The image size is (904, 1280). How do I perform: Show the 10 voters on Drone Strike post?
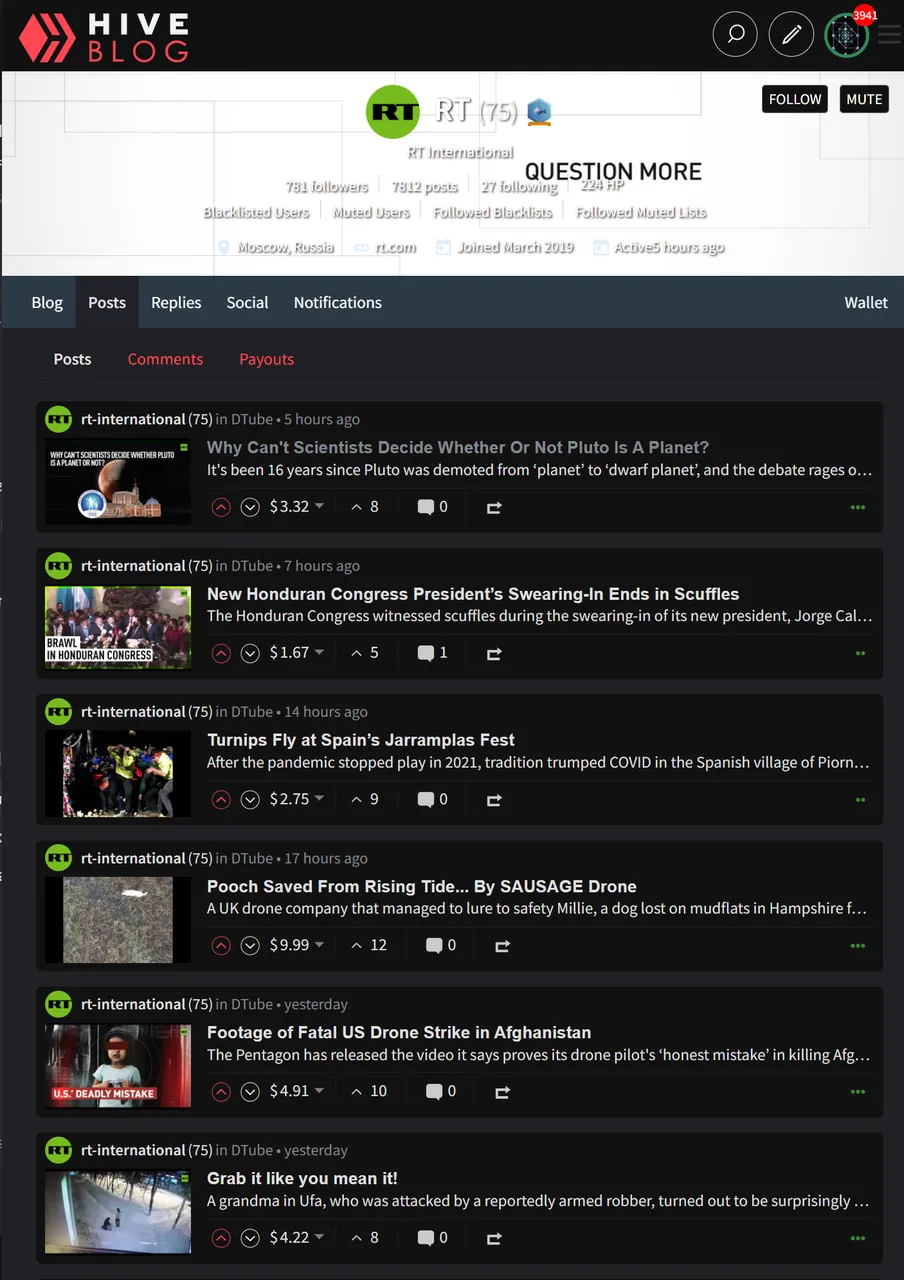coord(368,1091)
